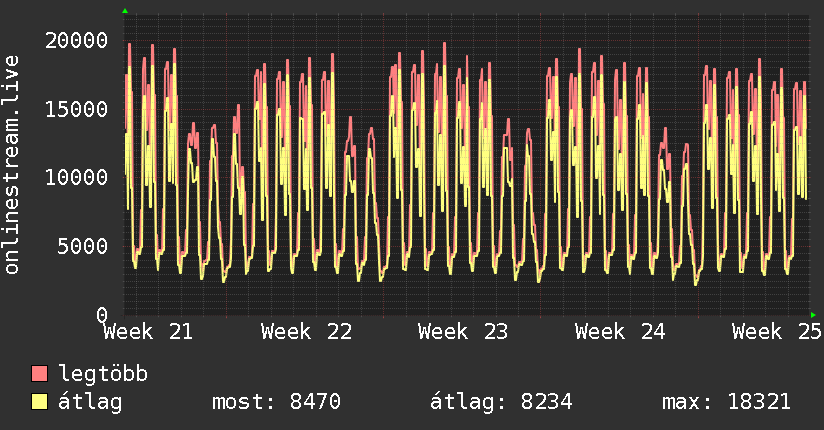The image size is (824, 430).
Task: Click the Week 22 axis label
Action: [306, 332]
